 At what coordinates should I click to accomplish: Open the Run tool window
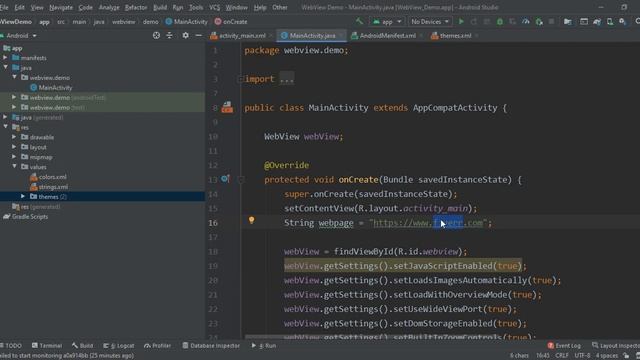264,345
